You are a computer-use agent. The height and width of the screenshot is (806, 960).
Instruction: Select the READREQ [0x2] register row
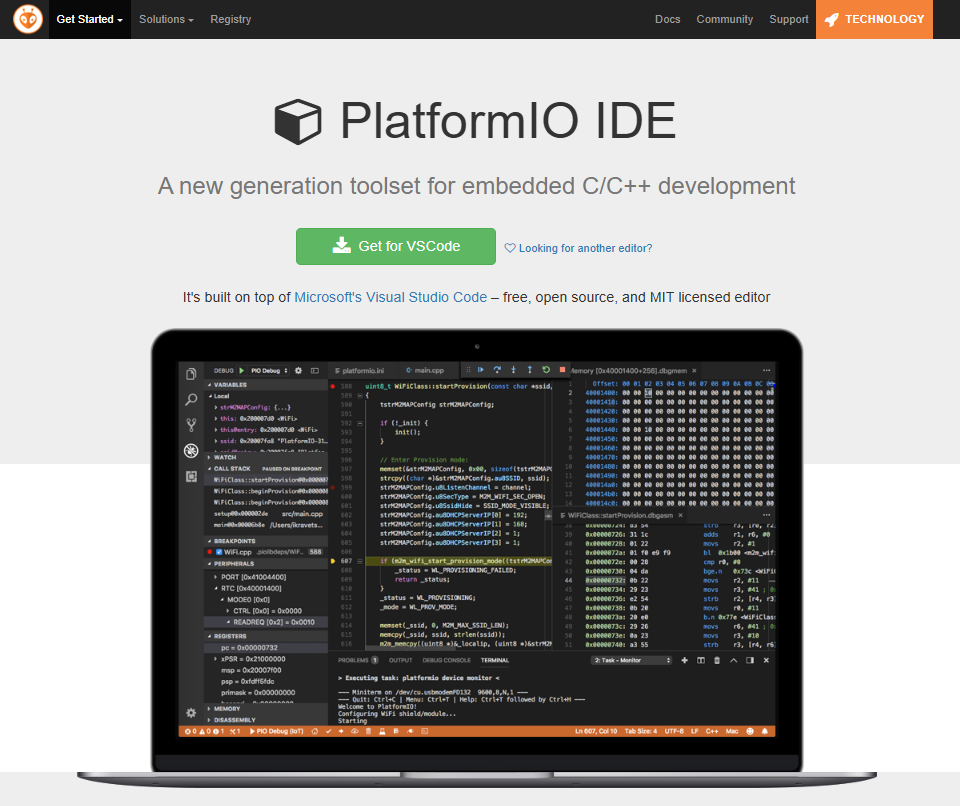[x=266, y=622]
